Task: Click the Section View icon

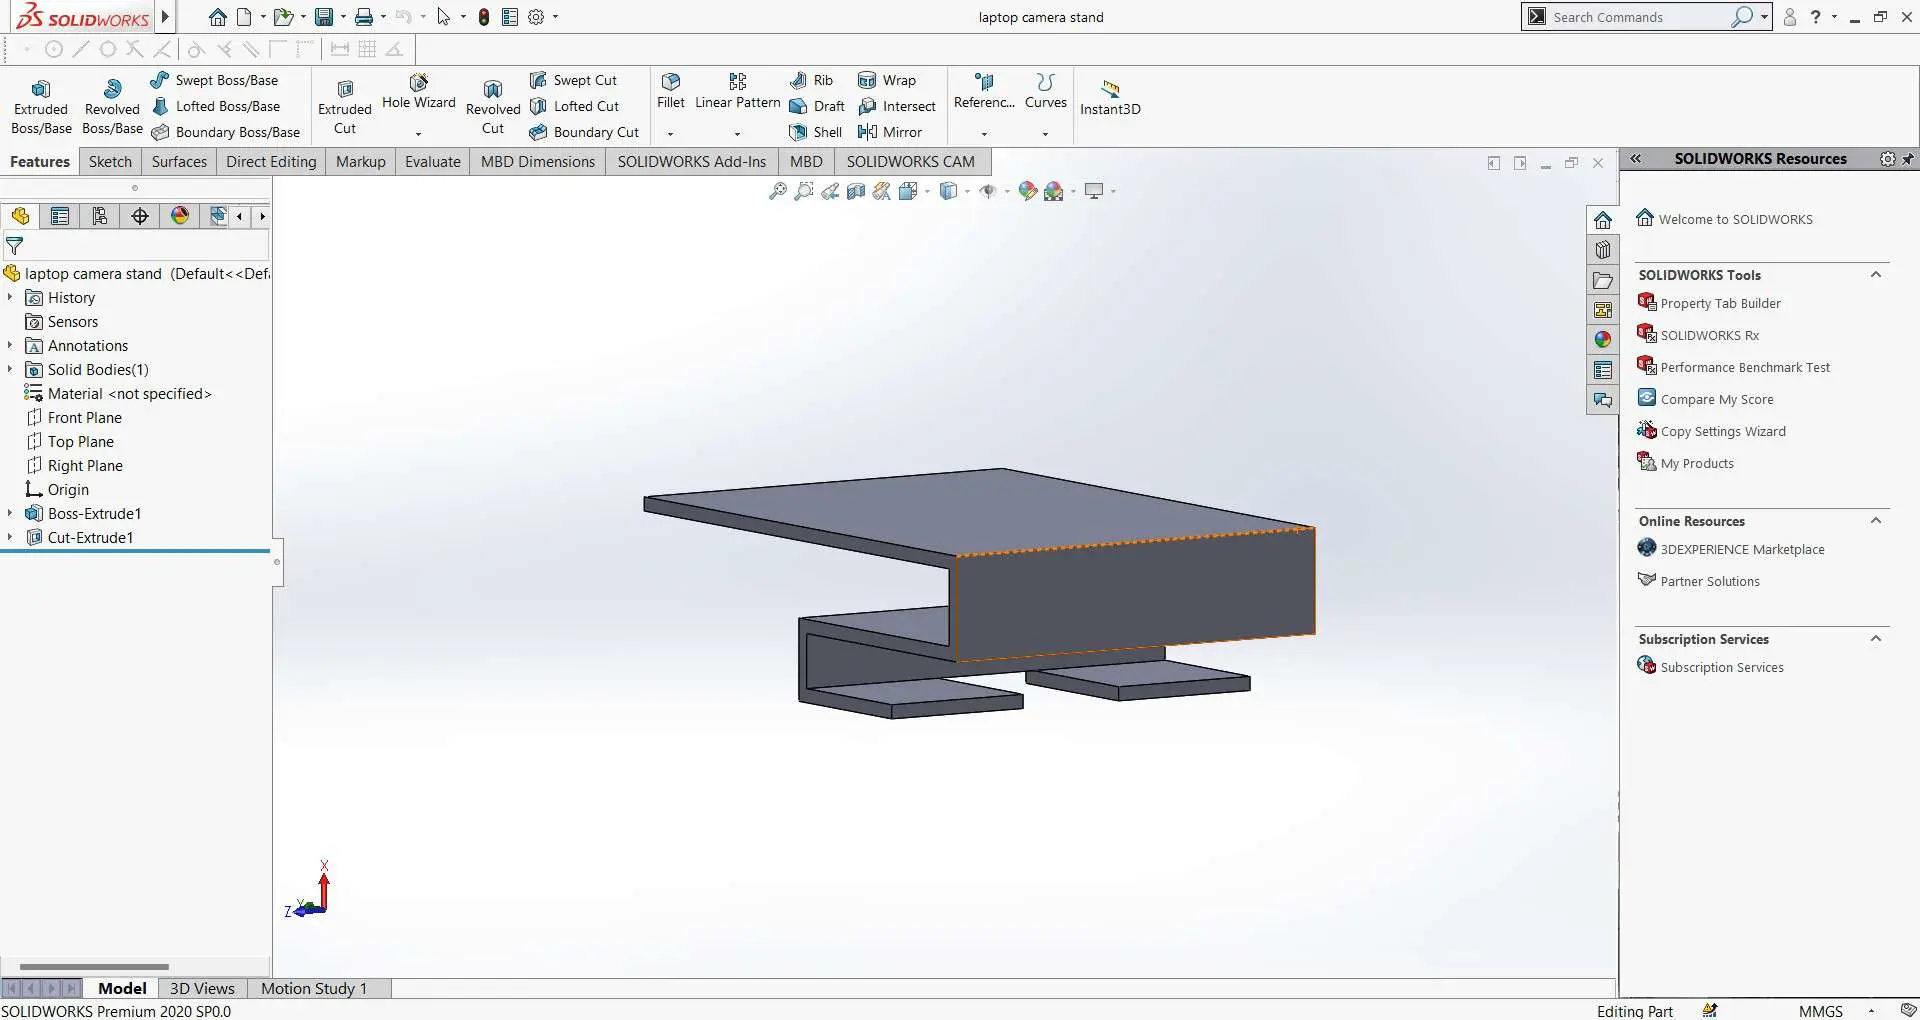Action: pos(855,191)
